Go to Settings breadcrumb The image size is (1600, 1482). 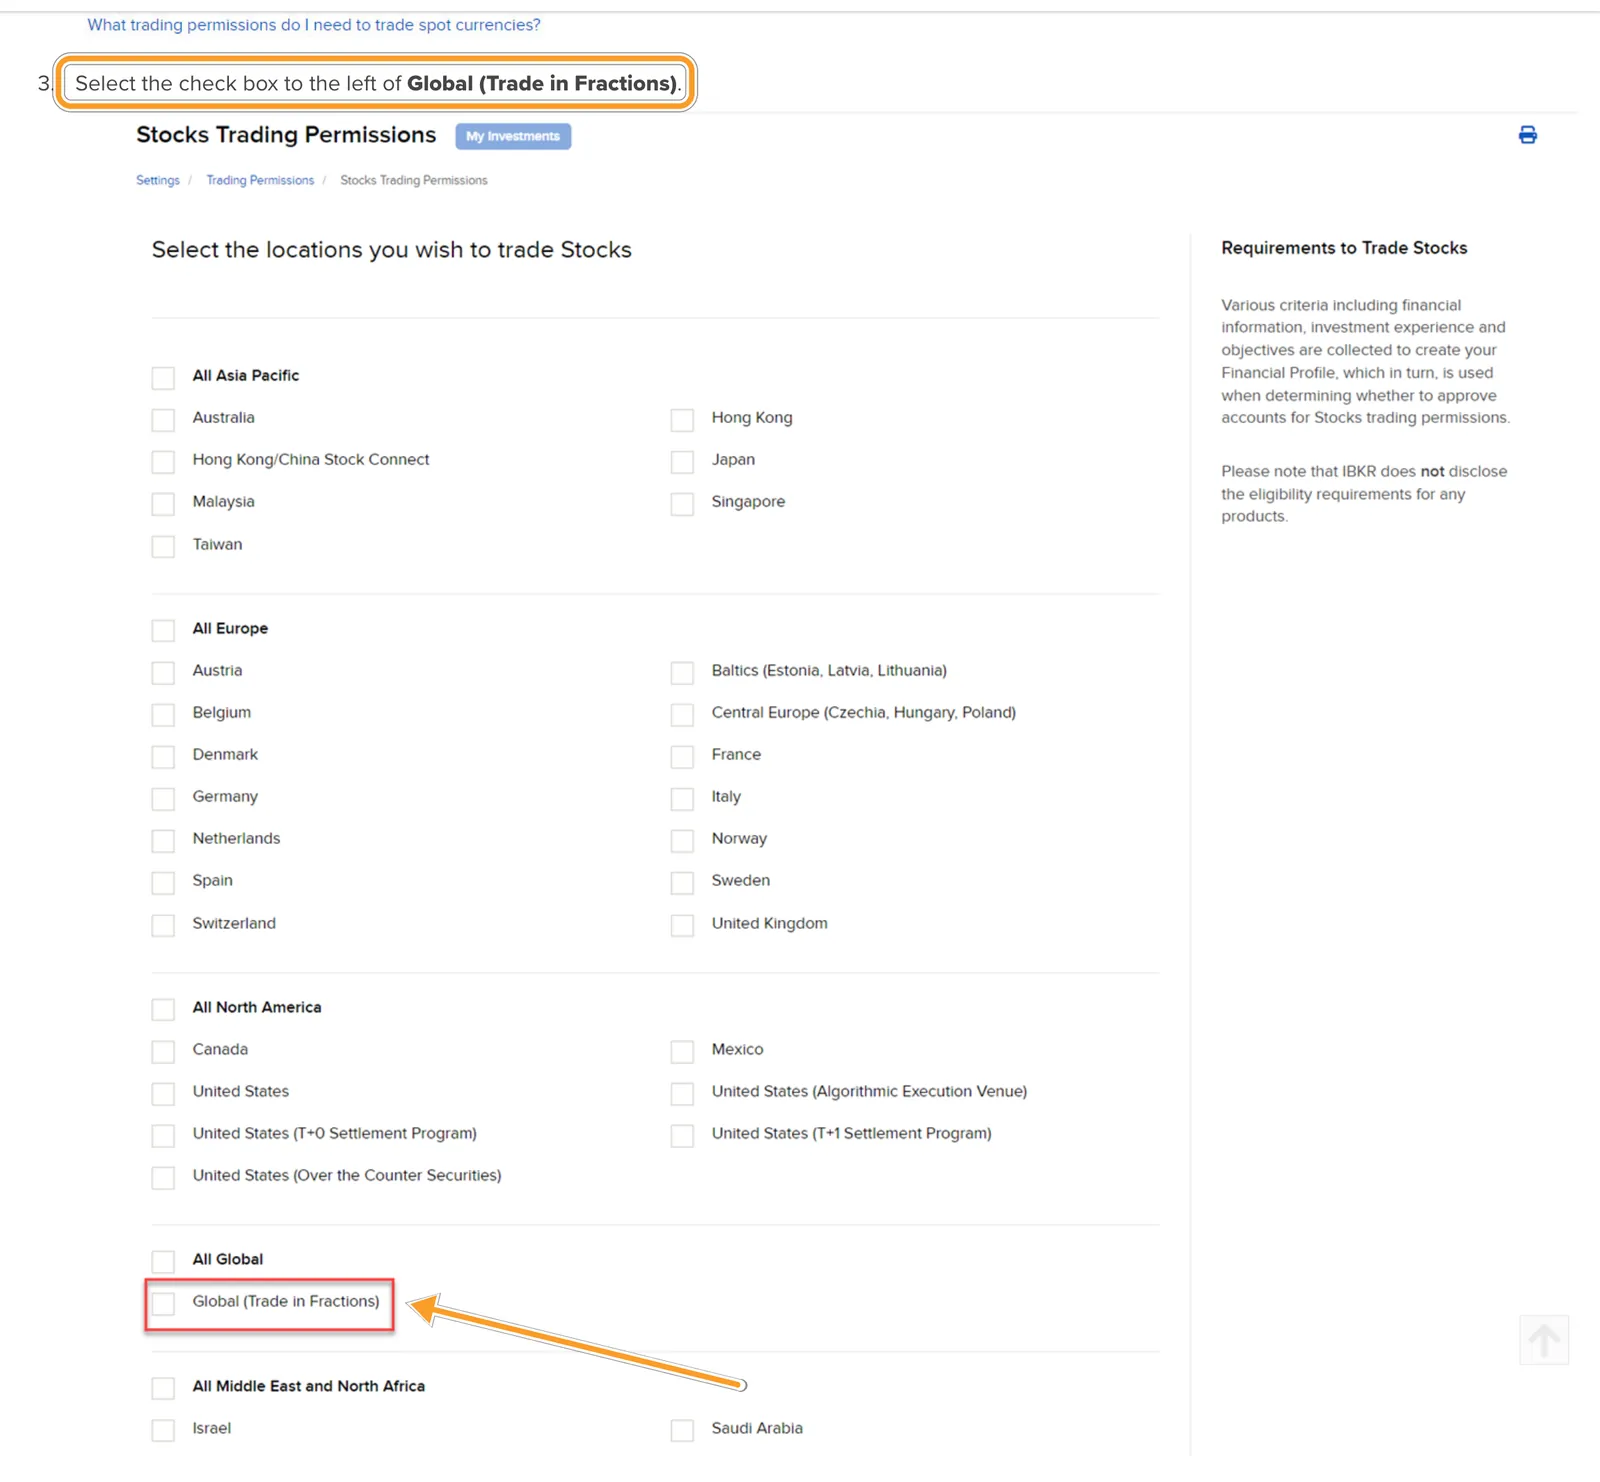tap(158, 180)
